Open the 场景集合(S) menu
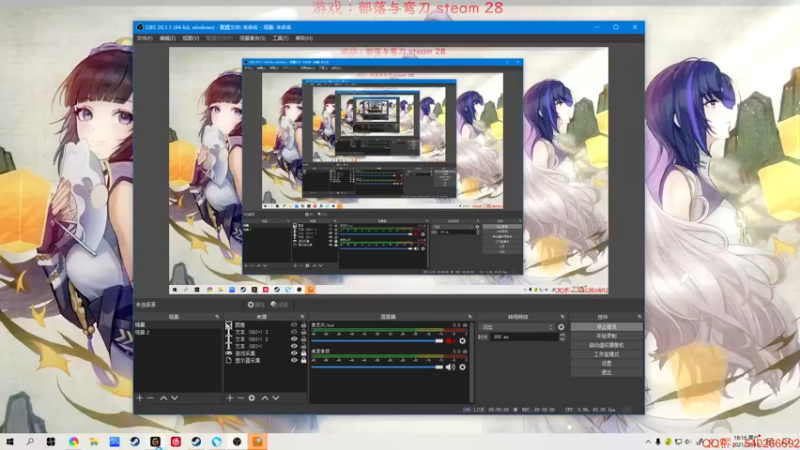The height and width of the screenshot is (450, 800). 253,38
